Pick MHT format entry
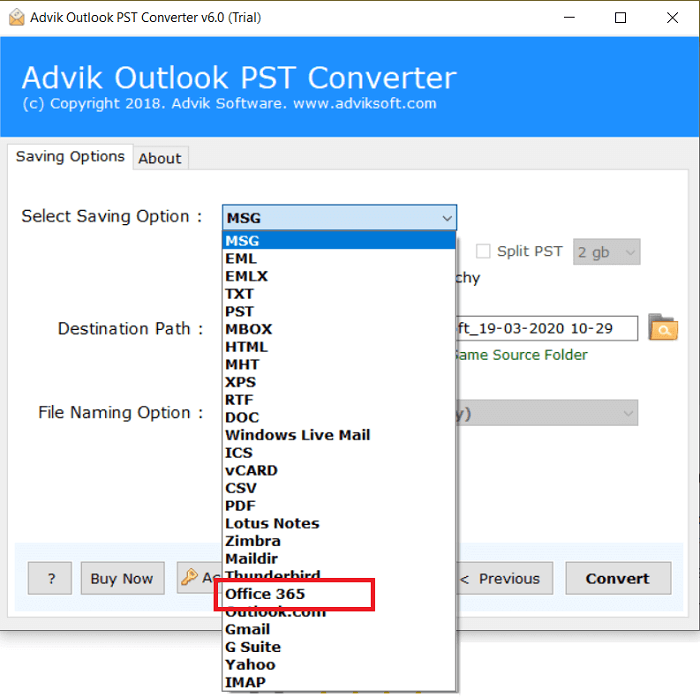The height and width of the screenshot is (697, 700). [339, 364]
